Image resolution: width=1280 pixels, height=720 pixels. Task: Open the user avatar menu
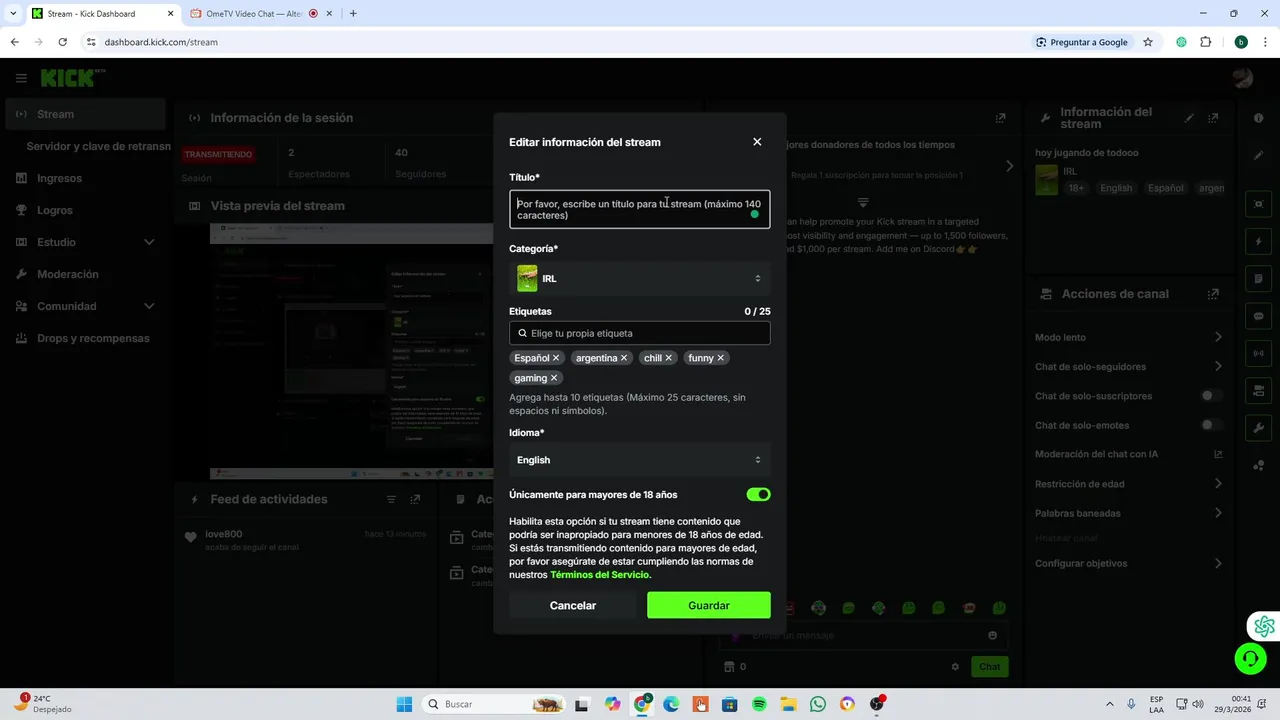(1243, 78)
